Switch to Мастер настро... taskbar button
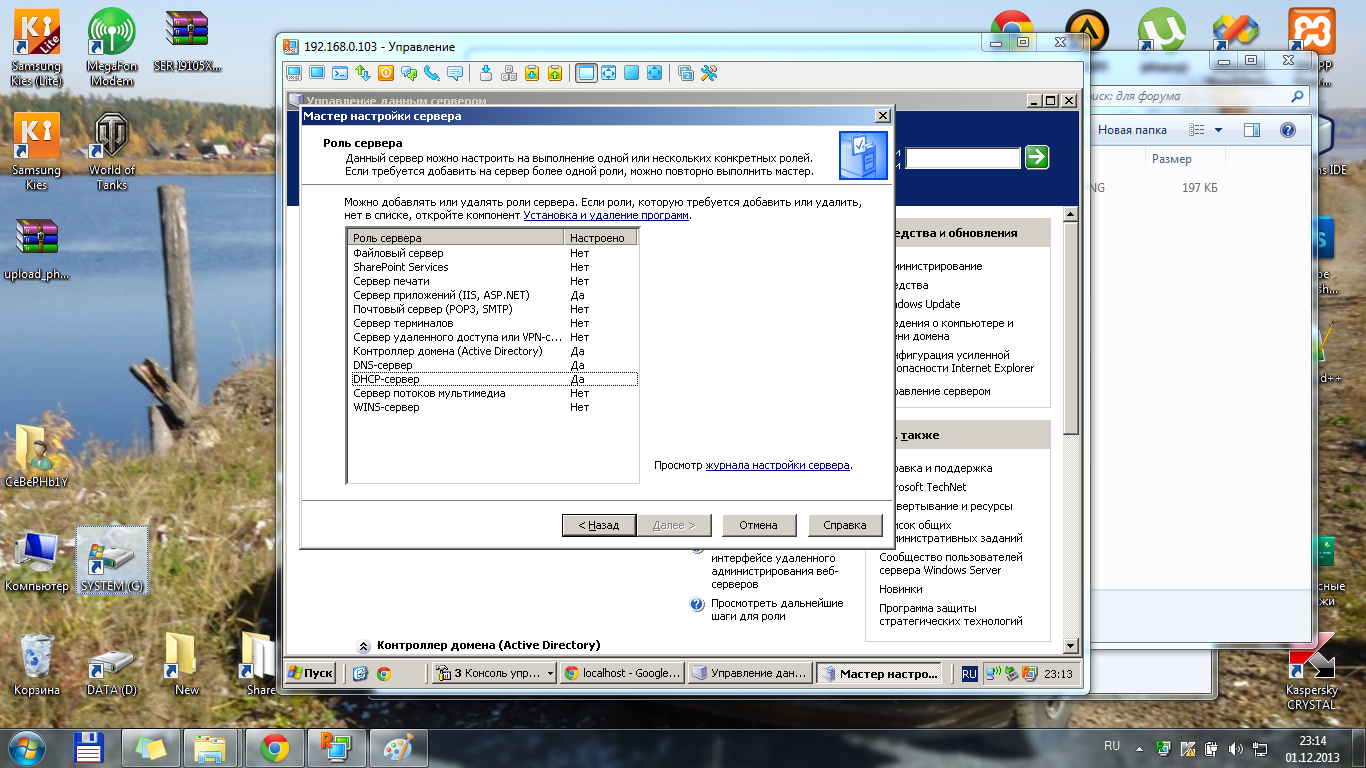1366x768 pixels. [x=879, y=674]
